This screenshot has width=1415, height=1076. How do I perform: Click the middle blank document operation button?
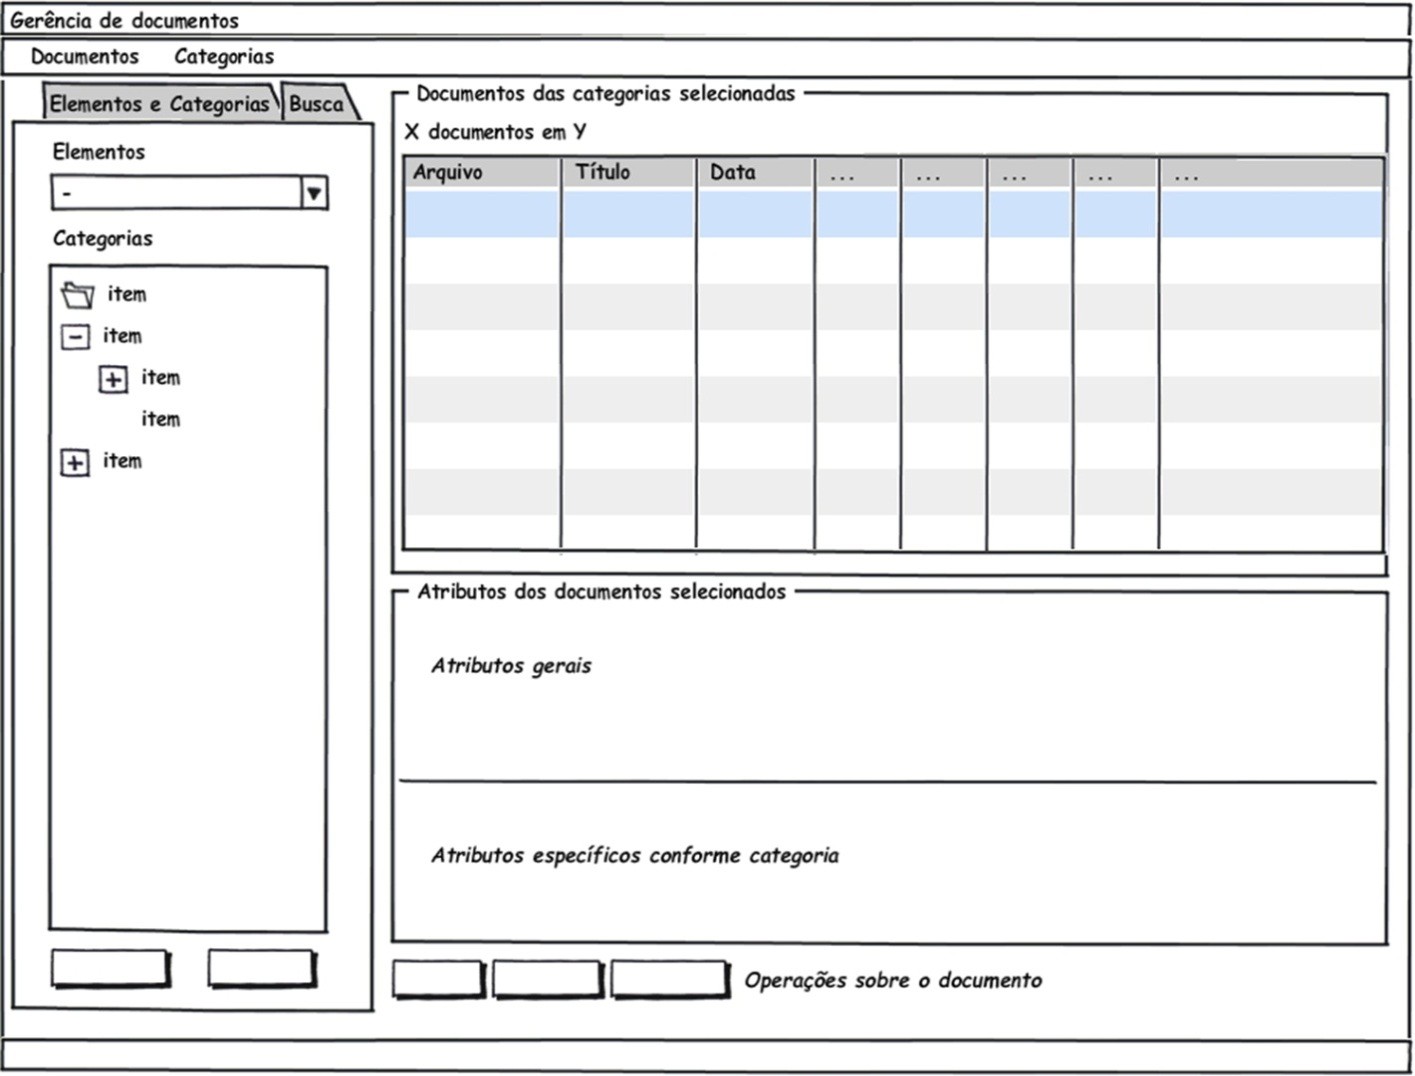pyautogui.click(x=548, y=979)
